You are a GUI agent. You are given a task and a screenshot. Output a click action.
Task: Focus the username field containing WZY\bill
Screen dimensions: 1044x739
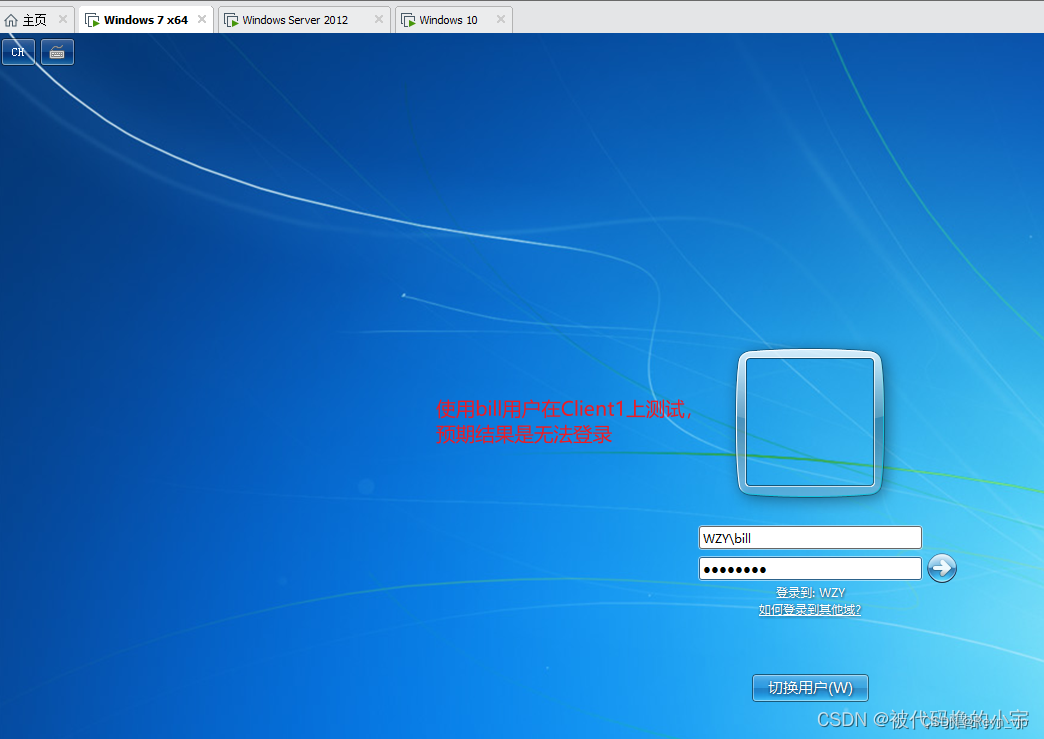[x=810, y=538]
